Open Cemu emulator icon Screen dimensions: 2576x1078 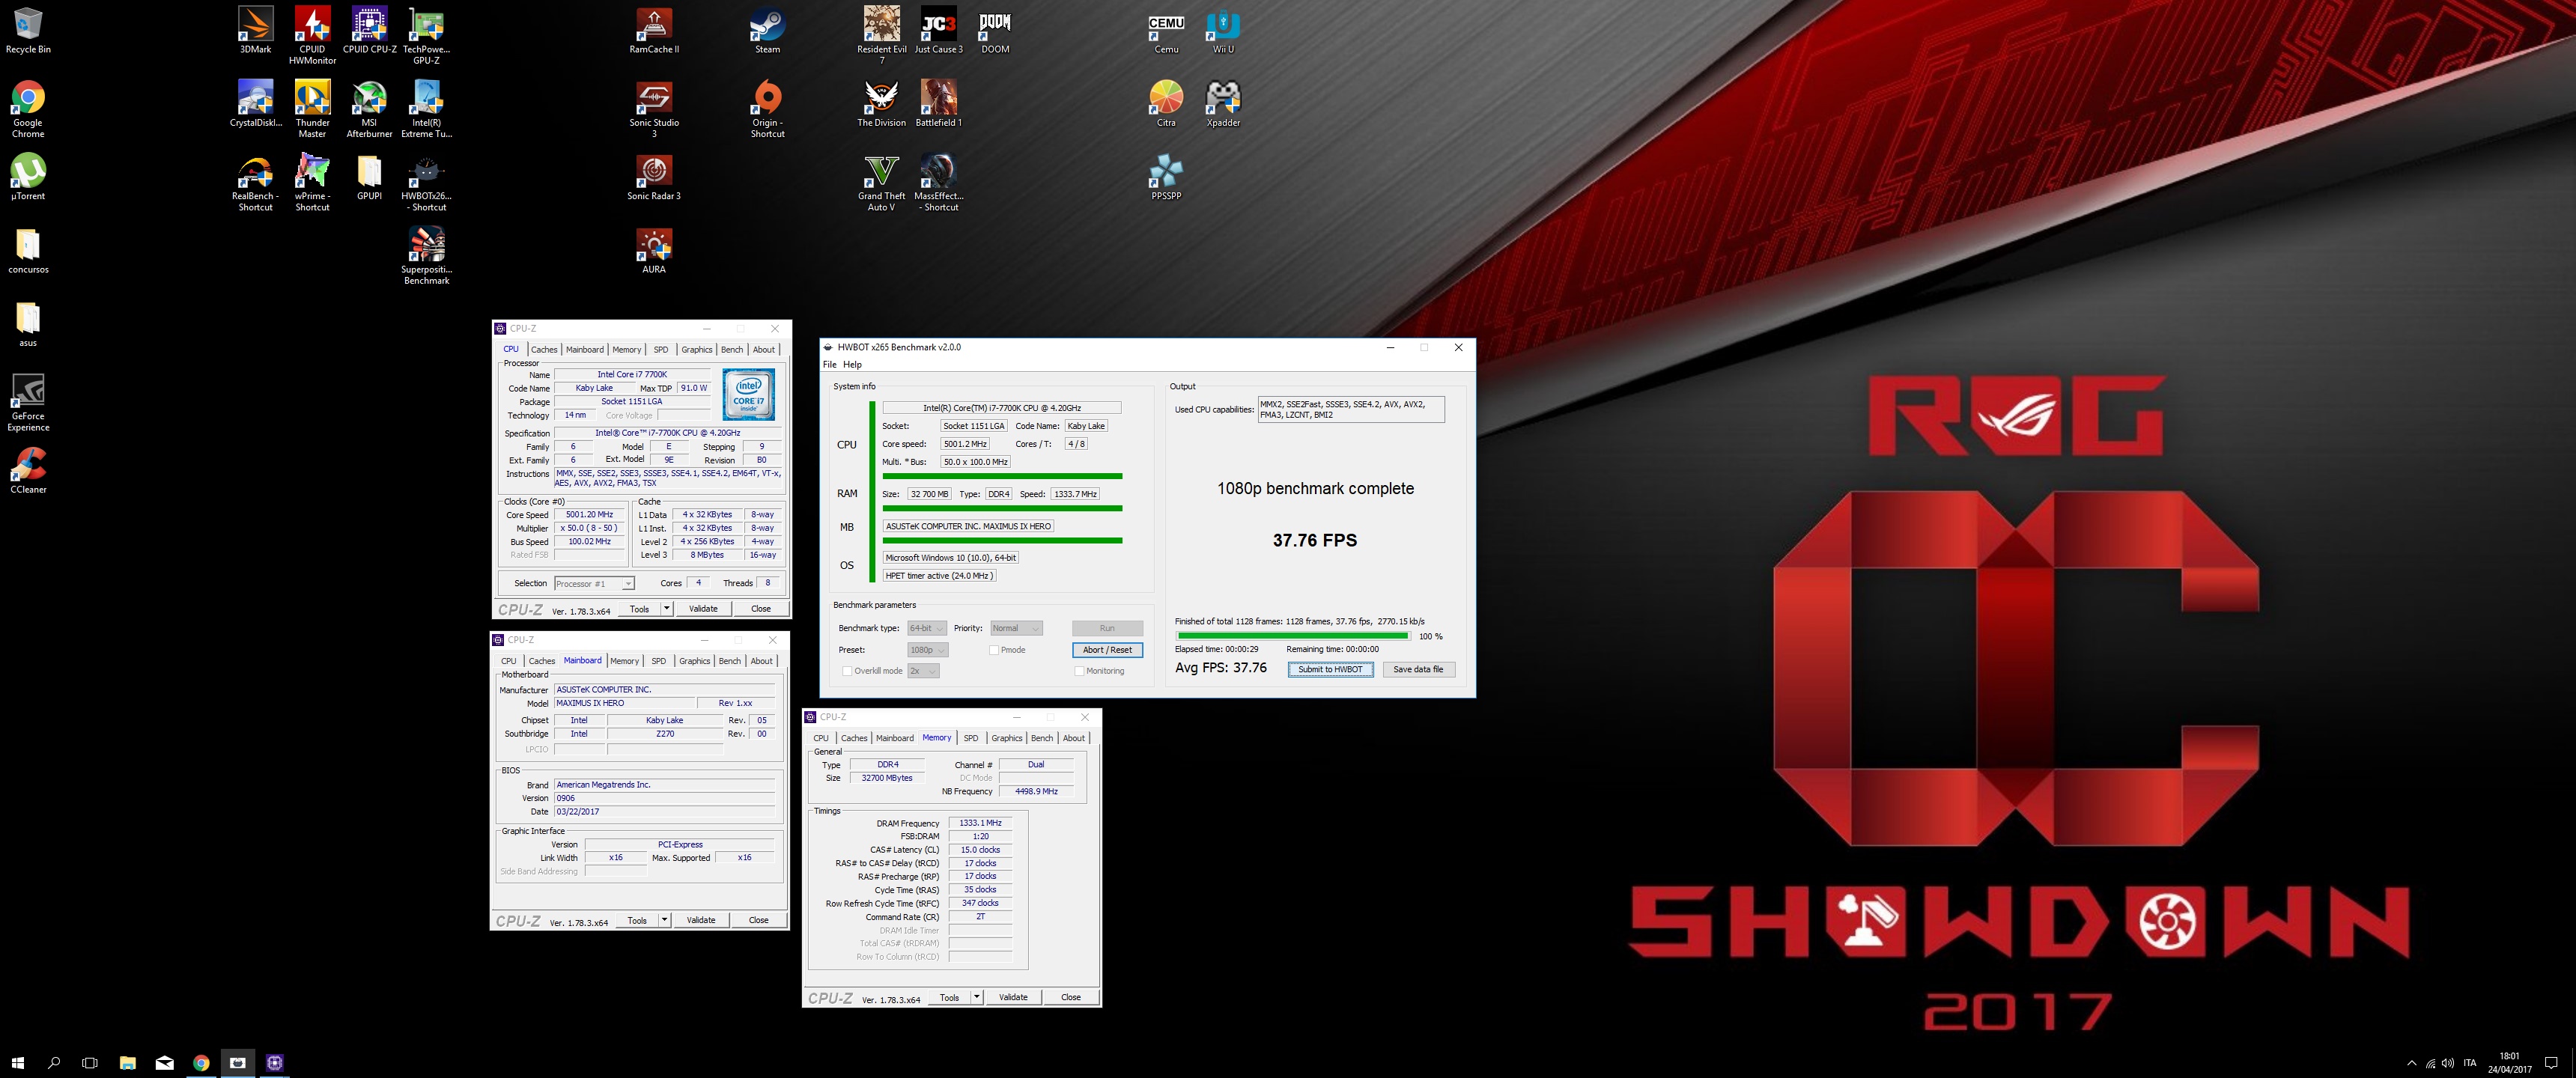pyautogui.click(x=1166, y=30)
